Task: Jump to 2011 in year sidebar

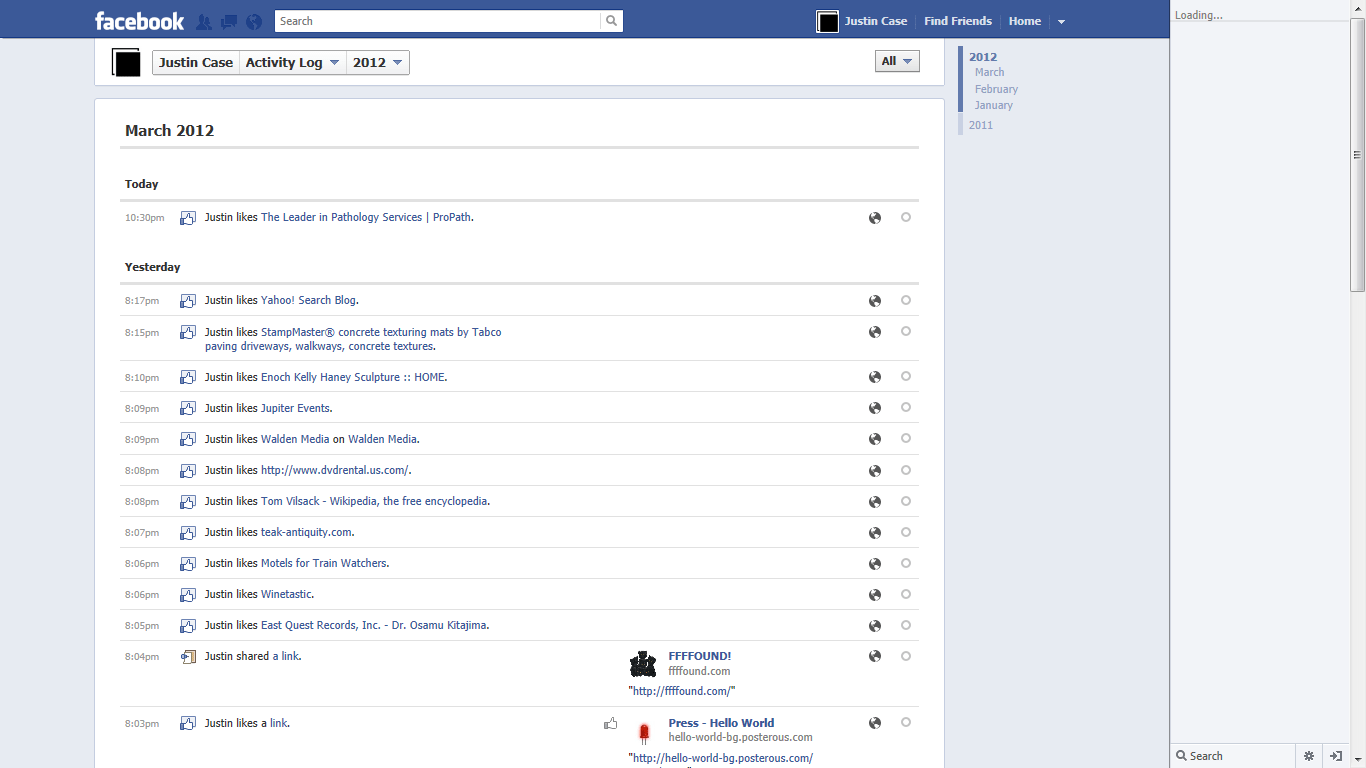Action: (981, 125)
